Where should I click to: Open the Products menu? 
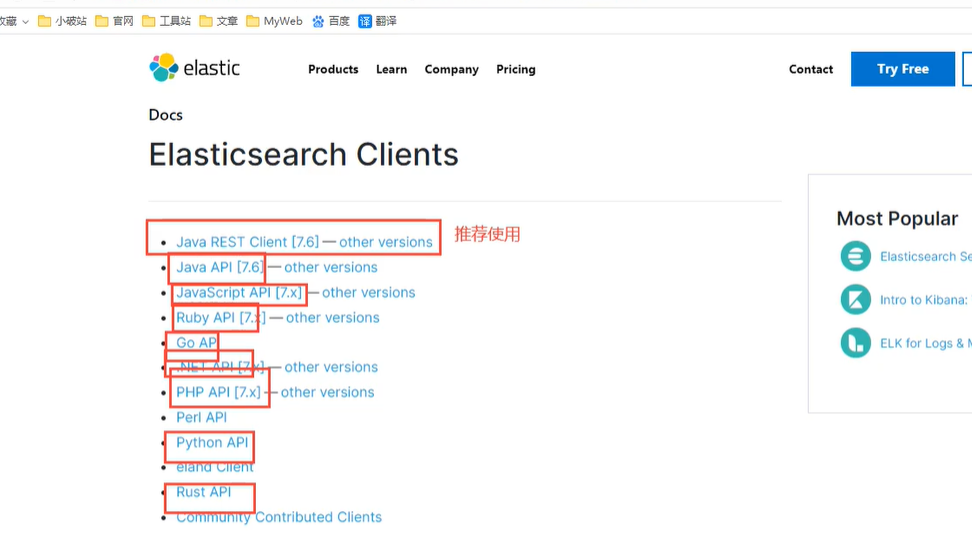click(x=333, y=69)
